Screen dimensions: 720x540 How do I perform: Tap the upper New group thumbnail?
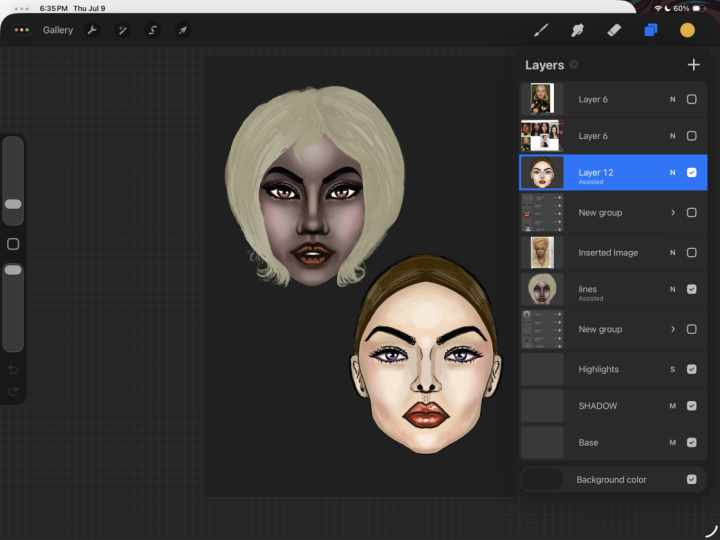pyautogui.click(x=542, y=213)
